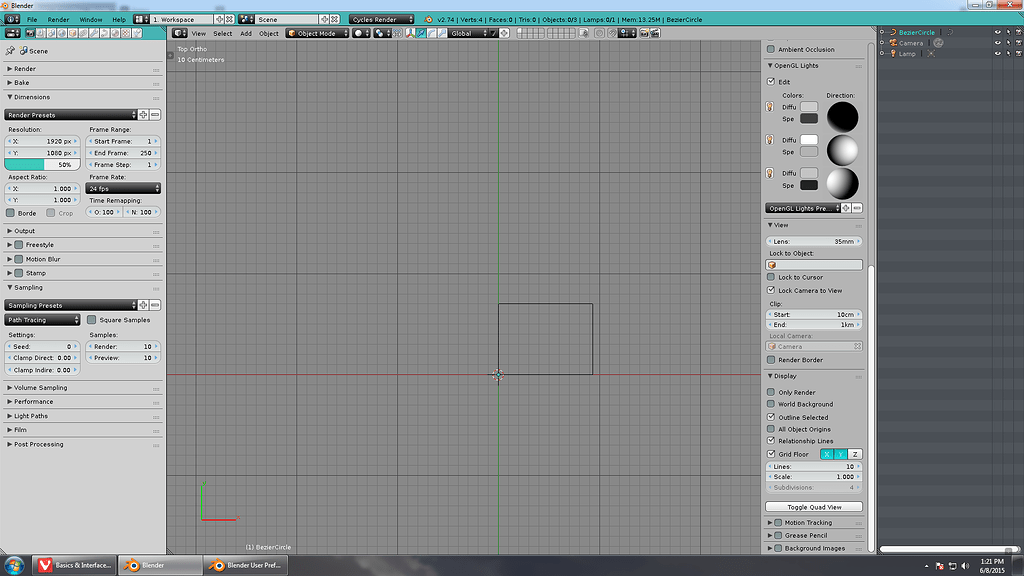Click the resolution percentage 50% slider
This screenshot has width=1024, height=576.
(x=42, y=165)
